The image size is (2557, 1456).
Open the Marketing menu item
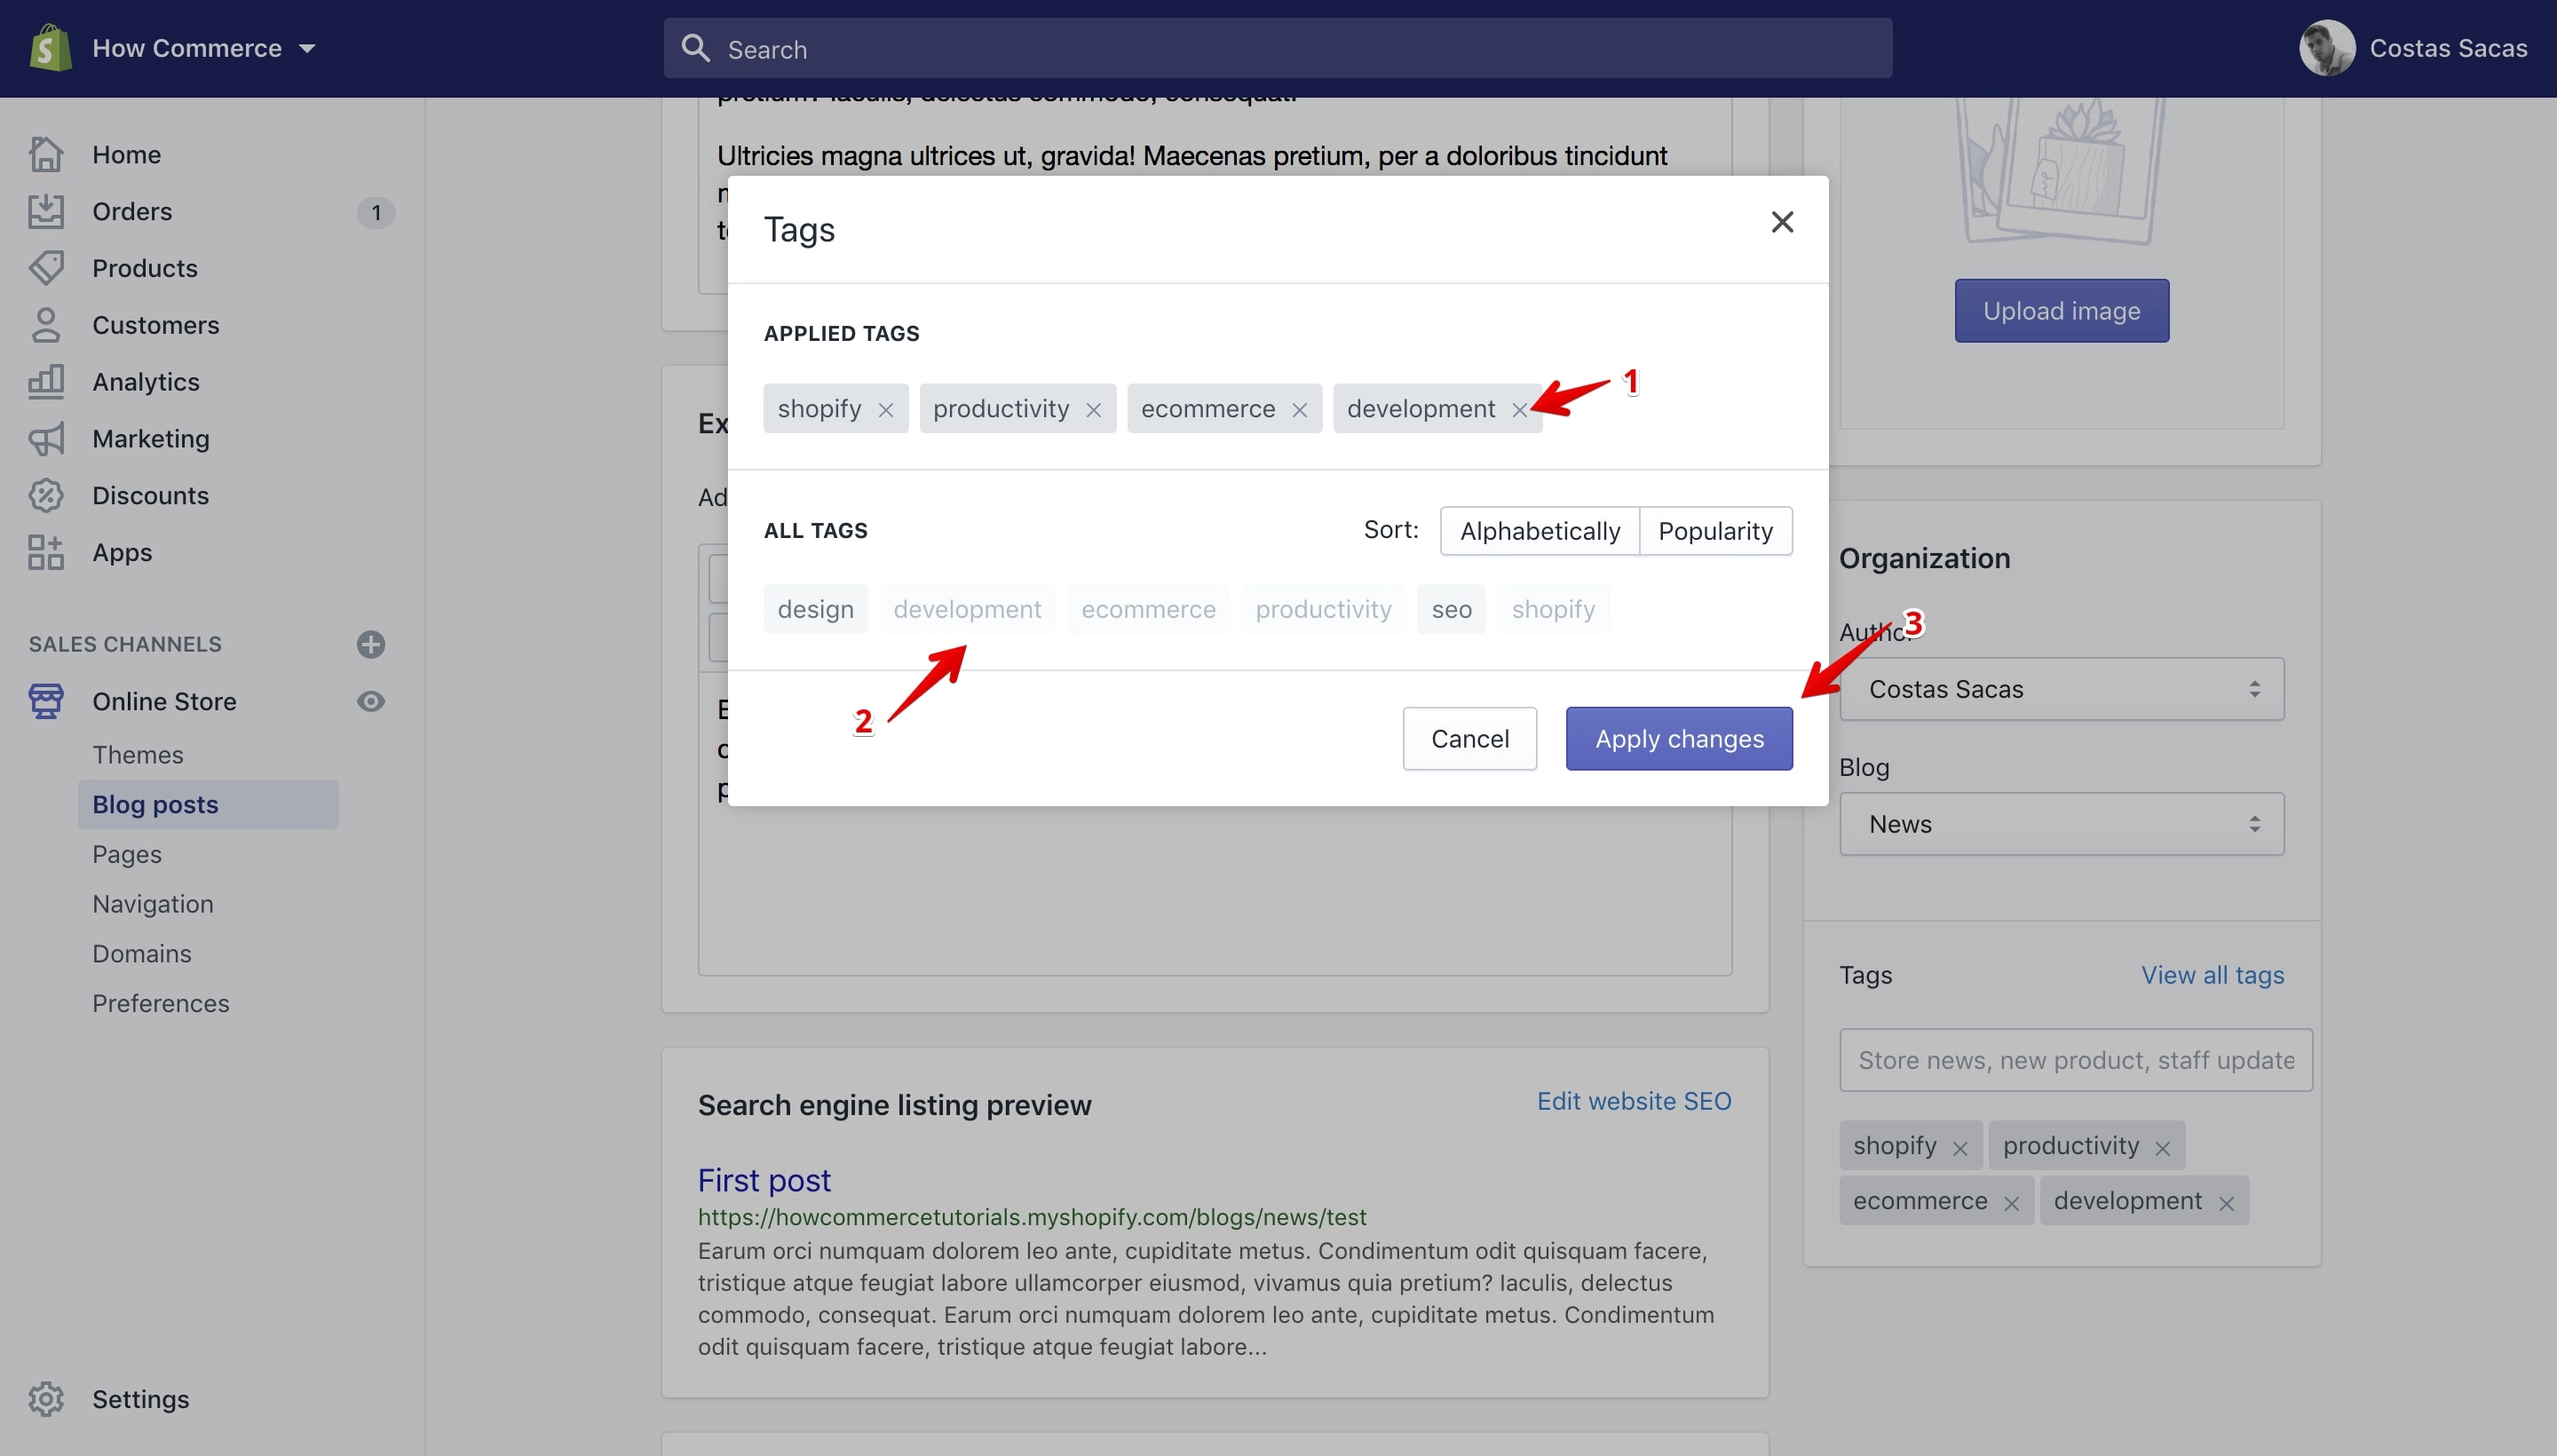point(151,439)
